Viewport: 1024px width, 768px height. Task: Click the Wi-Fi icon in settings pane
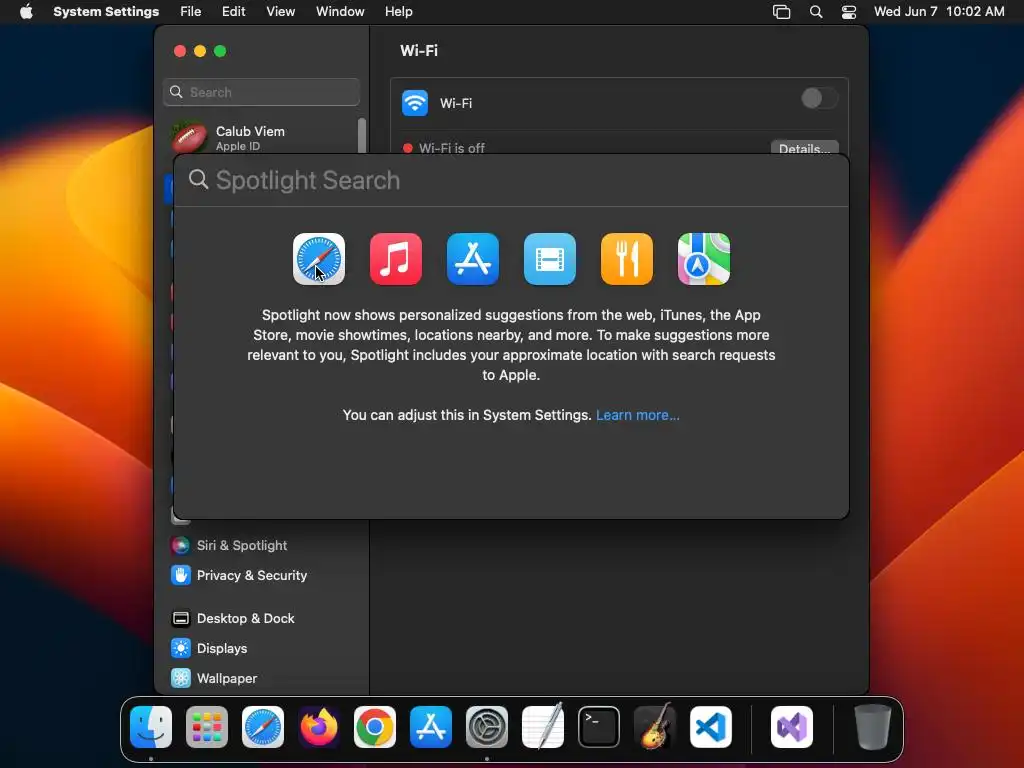pos(415,103)
